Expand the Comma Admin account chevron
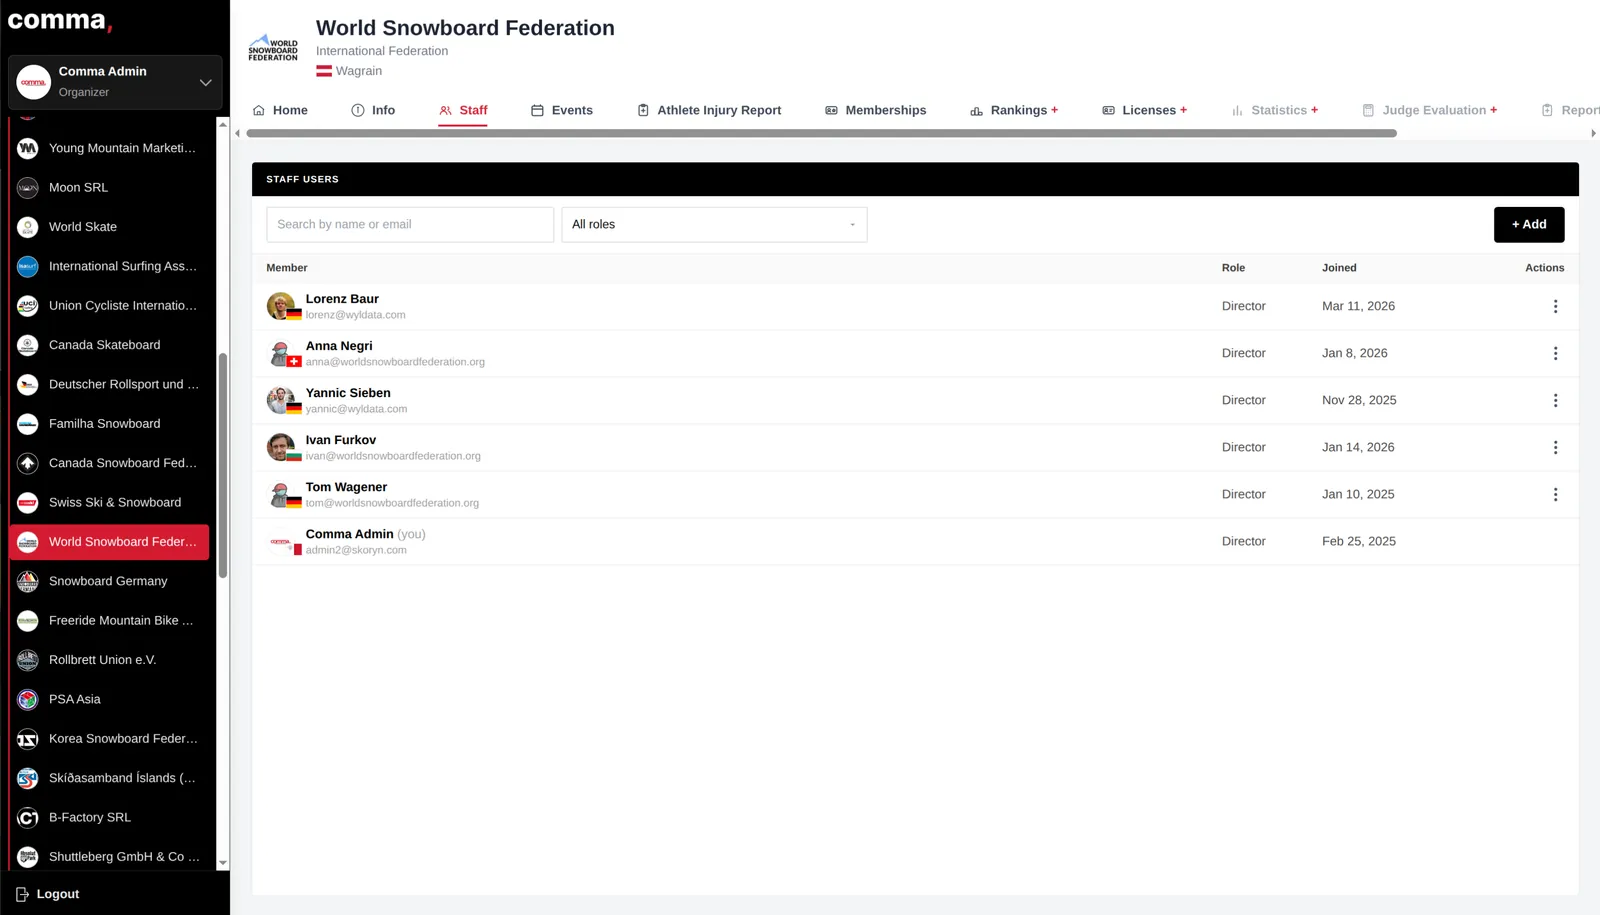 tap(205, 82)
